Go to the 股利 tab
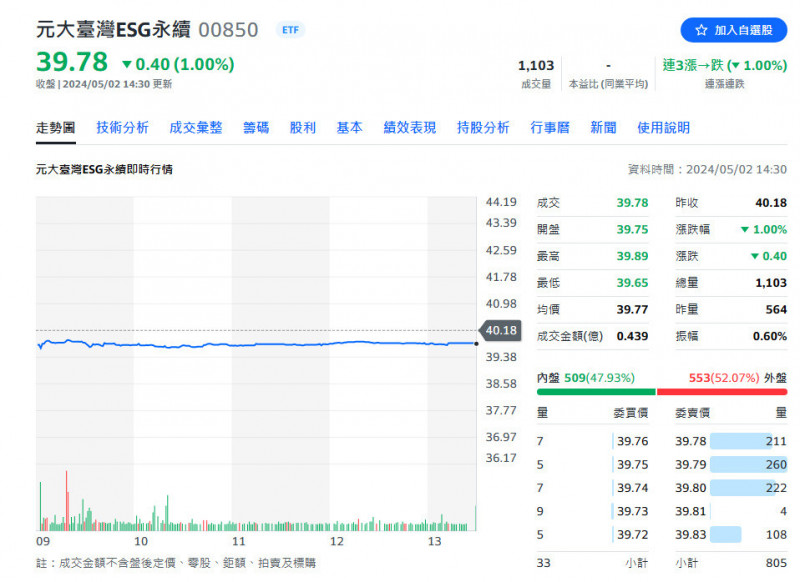 [x=303, y=128]
